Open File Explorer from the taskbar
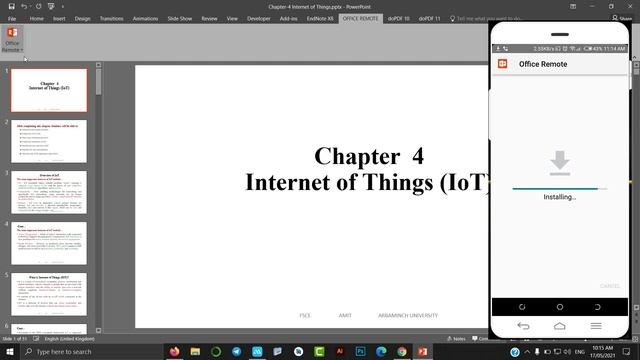 pyautogui.click(x=195, y=351)
